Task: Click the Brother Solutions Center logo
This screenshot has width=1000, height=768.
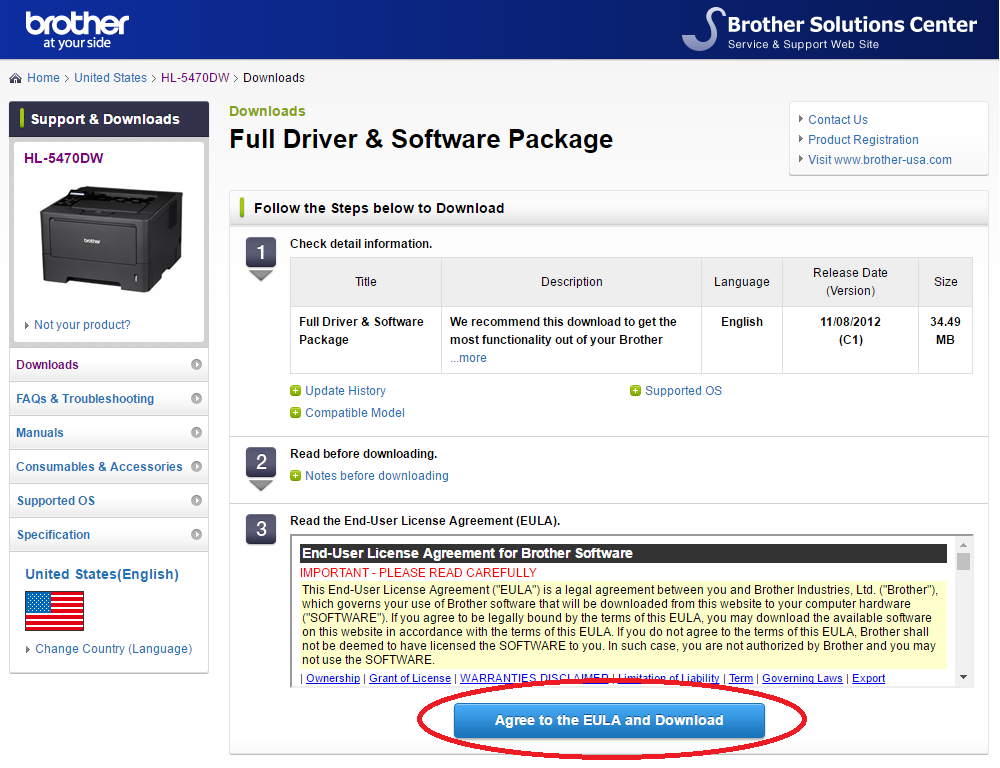Action: coord(830,29)
